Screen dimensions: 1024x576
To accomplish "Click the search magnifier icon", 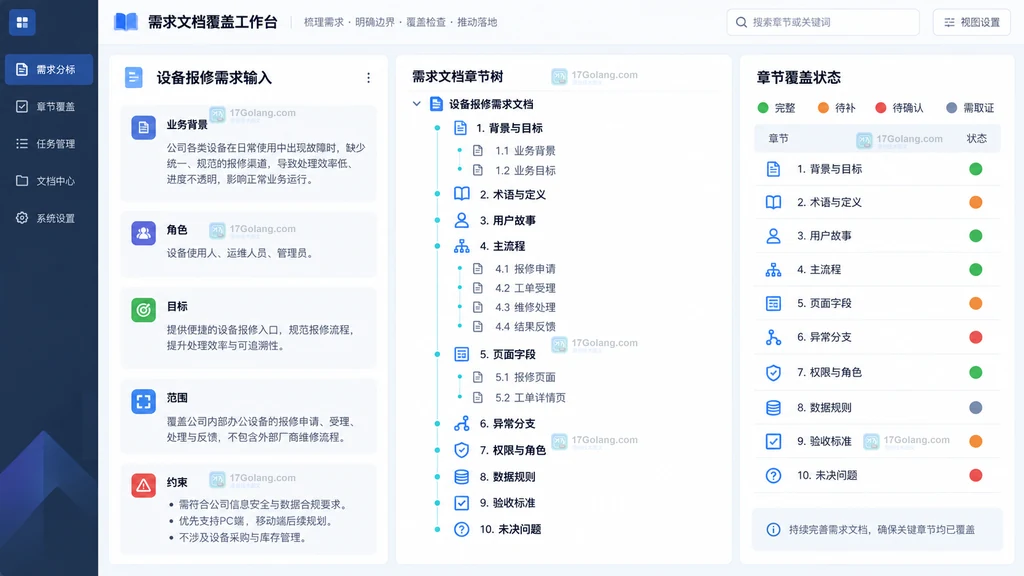I will pos(741,22).
